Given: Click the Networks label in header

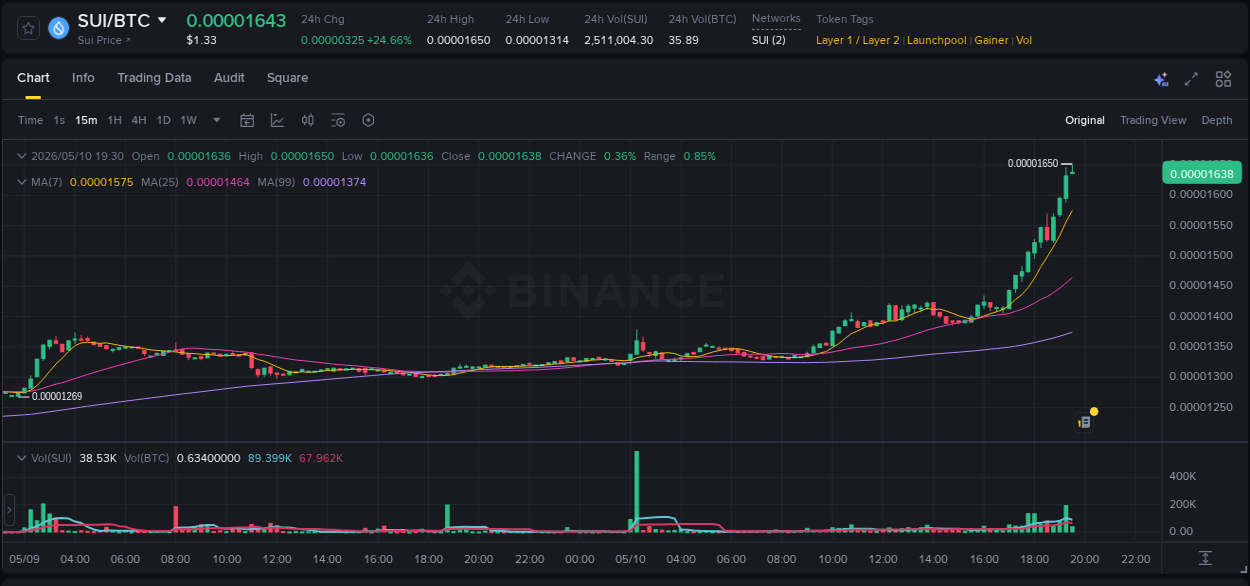Looking at the screenshot, I should click(x=776, y=19).
